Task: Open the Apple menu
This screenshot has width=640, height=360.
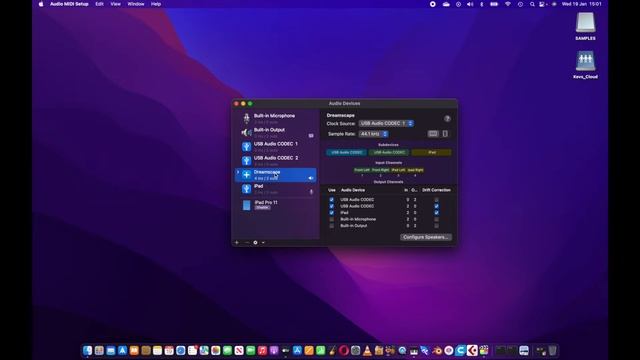Action: (41, 4)
